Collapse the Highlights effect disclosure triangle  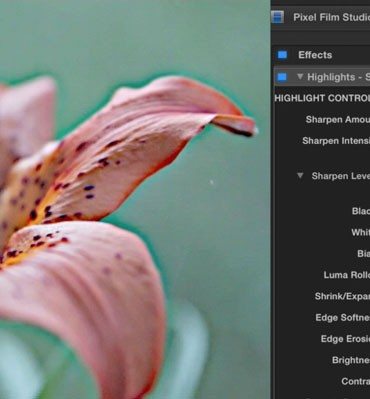[x=300, y=77]
